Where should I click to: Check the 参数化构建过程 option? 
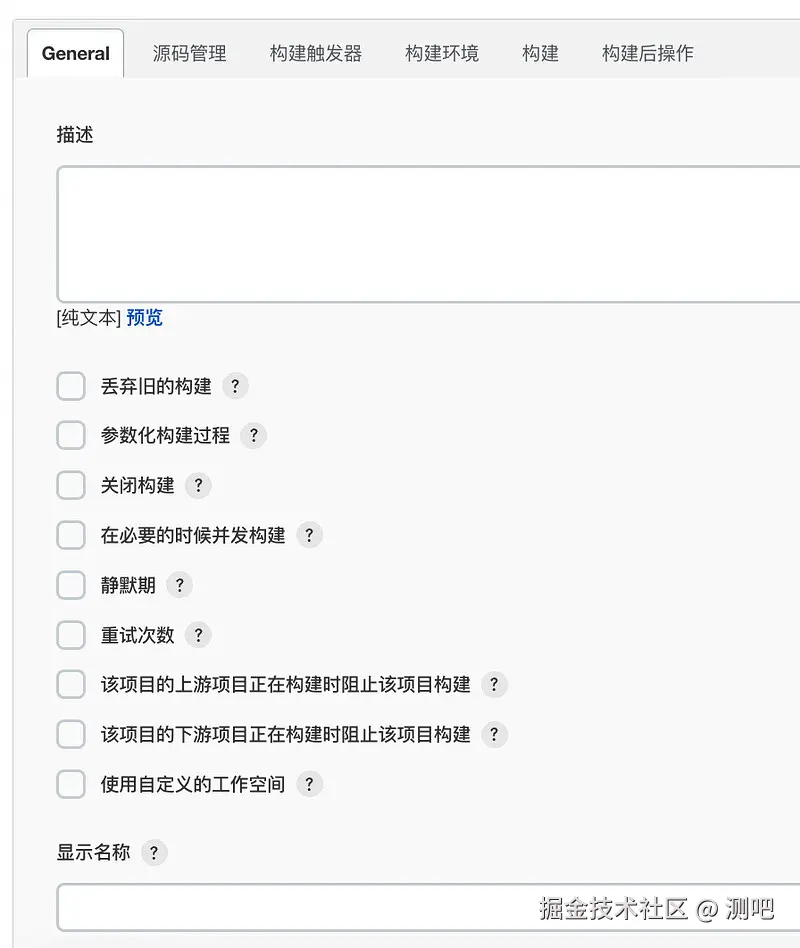[x=71, y=436]
